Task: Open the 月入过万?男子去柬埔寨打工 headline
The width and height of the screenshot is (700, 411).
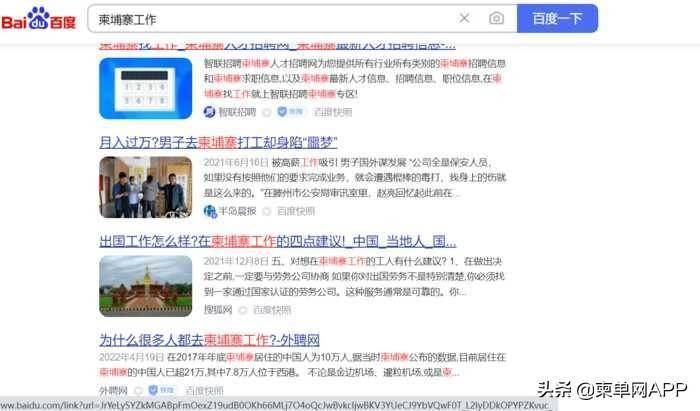Action: [x=218, y=143]
